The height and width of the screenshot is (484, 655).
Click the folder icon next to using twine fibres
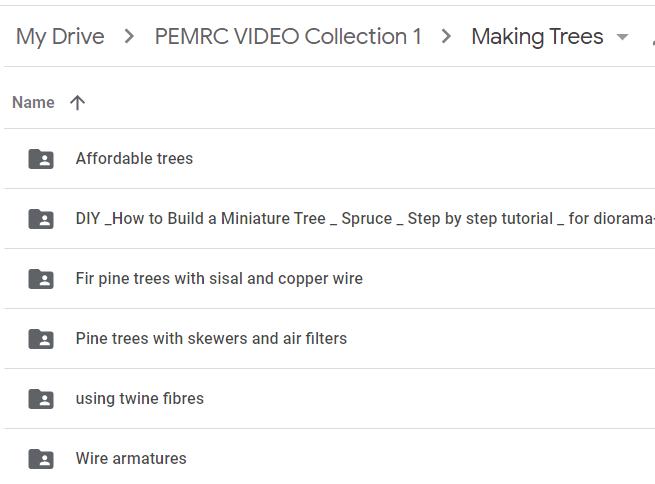click(41, 399)
